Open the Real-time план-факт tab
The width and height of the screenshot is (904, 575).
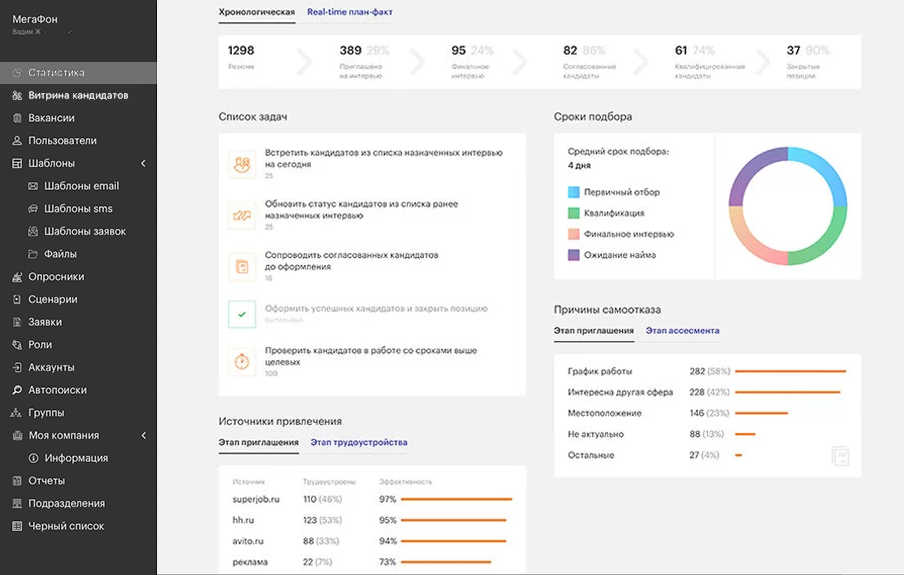[x=349, y=12]
